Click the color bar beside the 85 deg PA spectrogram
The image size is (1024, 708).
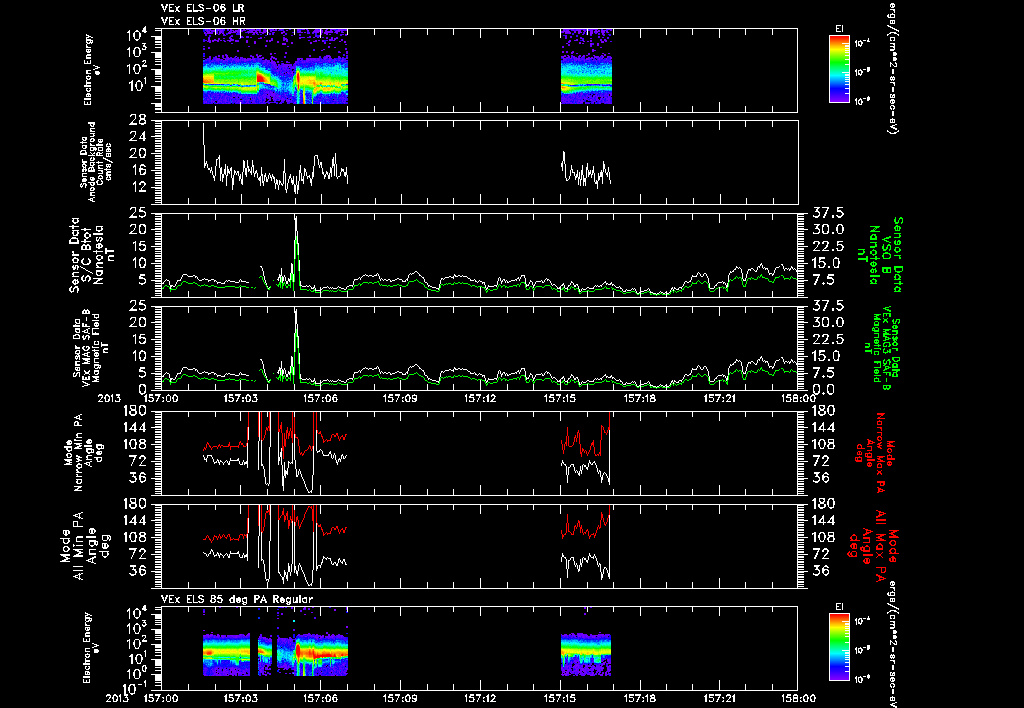coord(839,647)
